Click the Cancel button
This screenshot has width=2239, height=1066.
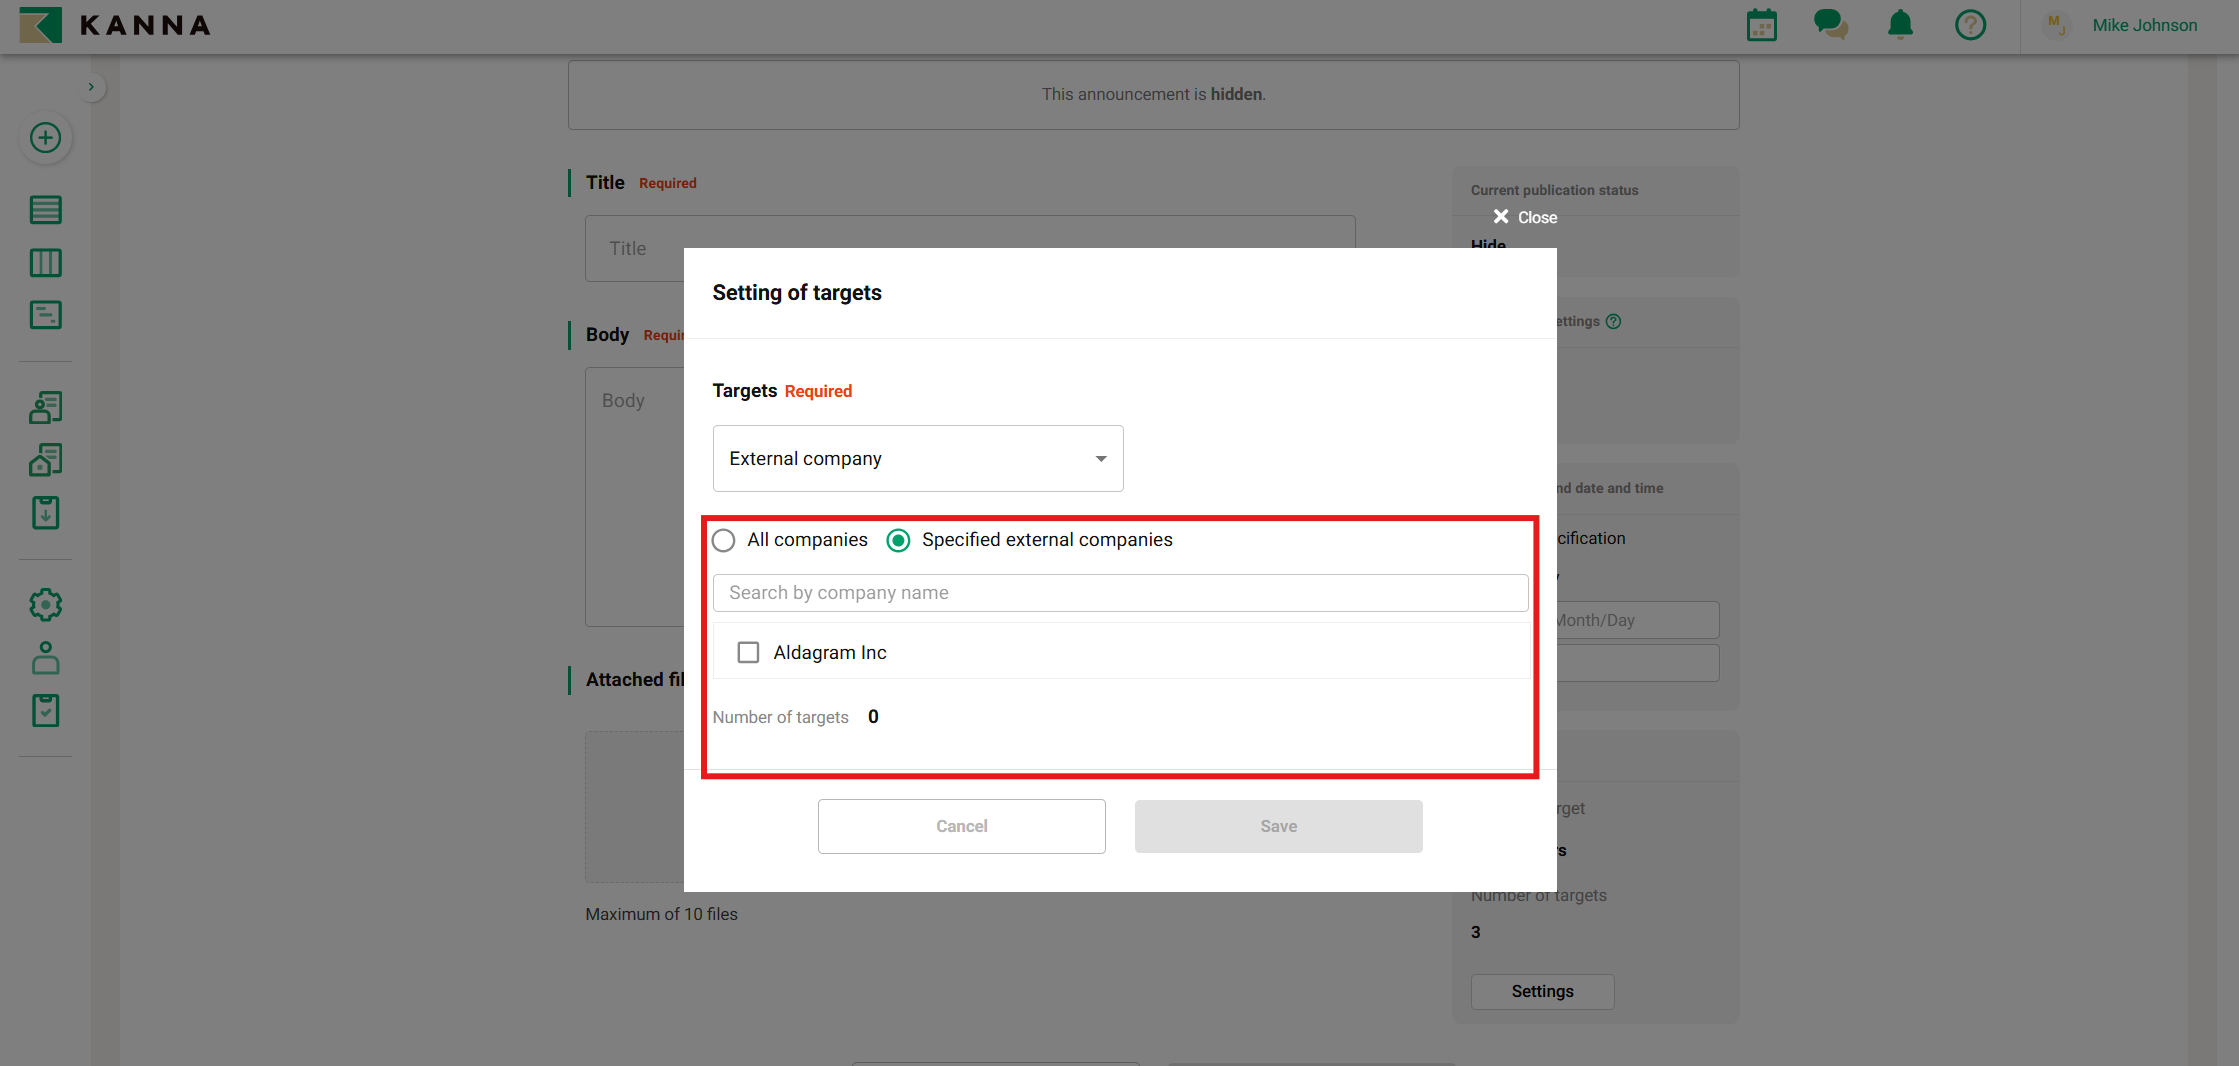[961, 826]
